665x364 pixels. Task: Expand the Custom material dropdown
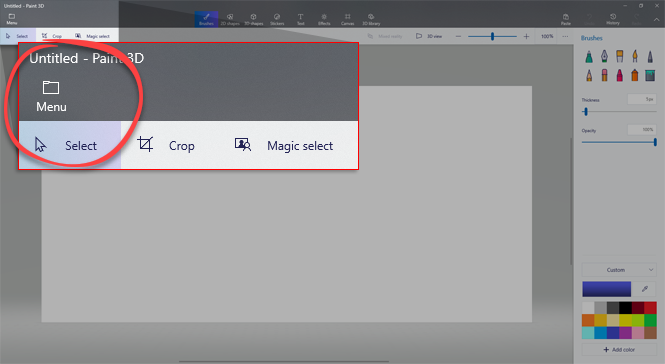coord(619,270)
